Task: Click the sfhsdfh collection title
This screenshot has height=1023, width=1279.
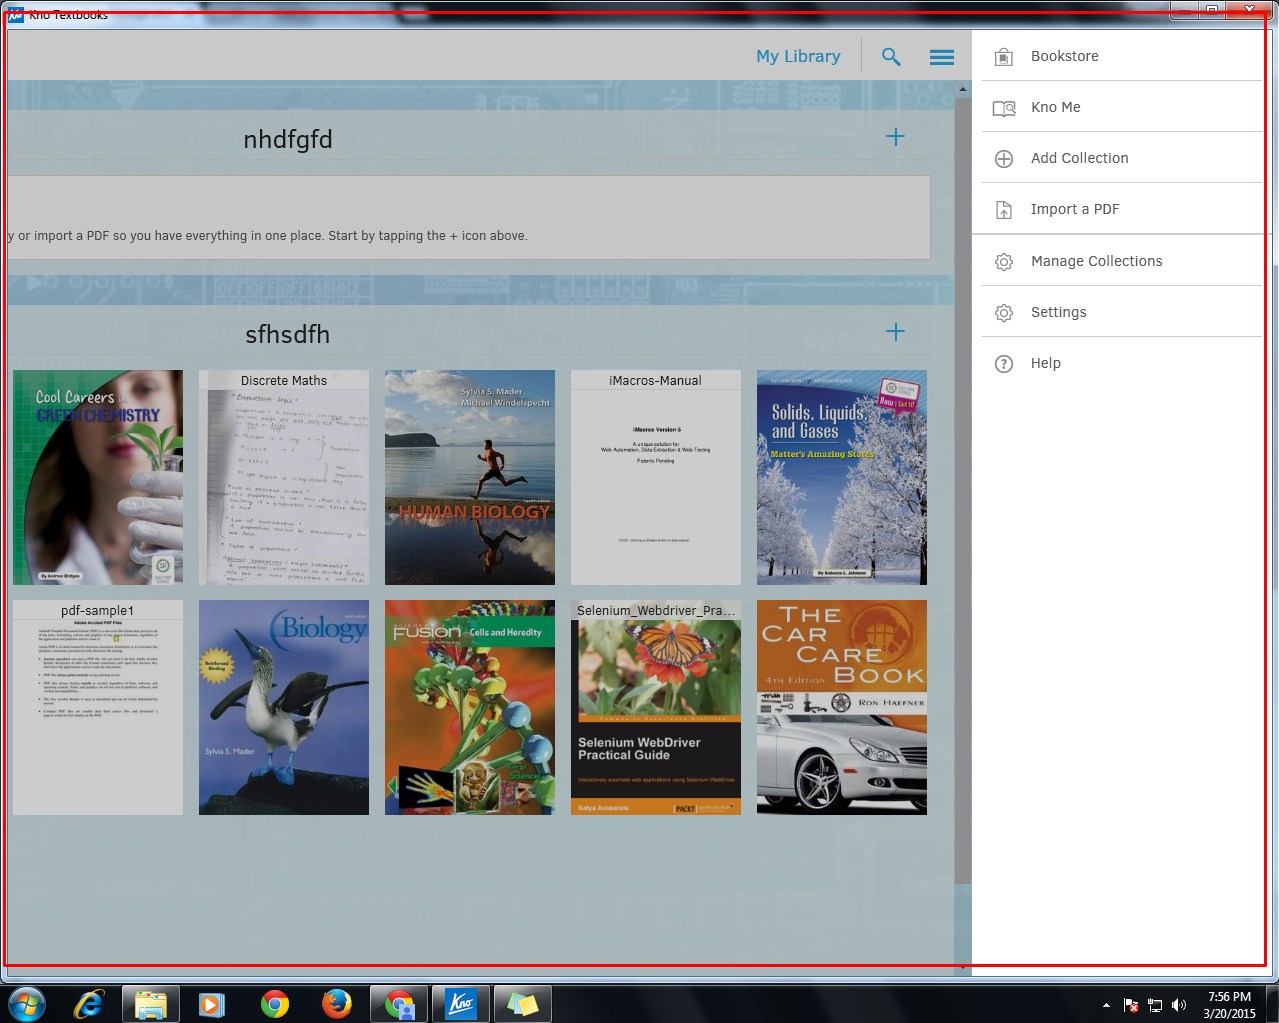Action: 288,334
